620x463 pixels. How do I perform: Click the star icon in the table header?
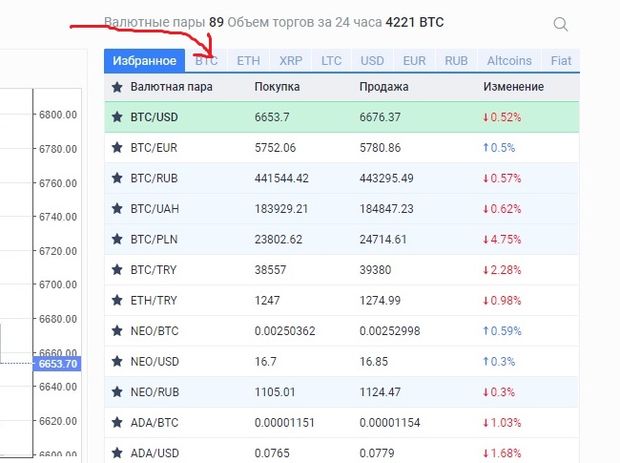point(116,87)
